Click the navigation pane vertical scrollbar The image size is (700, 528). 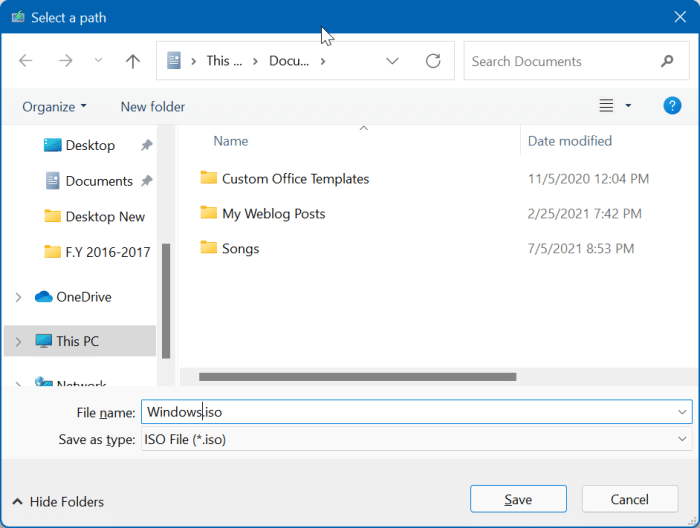click(x=166, y=300)
